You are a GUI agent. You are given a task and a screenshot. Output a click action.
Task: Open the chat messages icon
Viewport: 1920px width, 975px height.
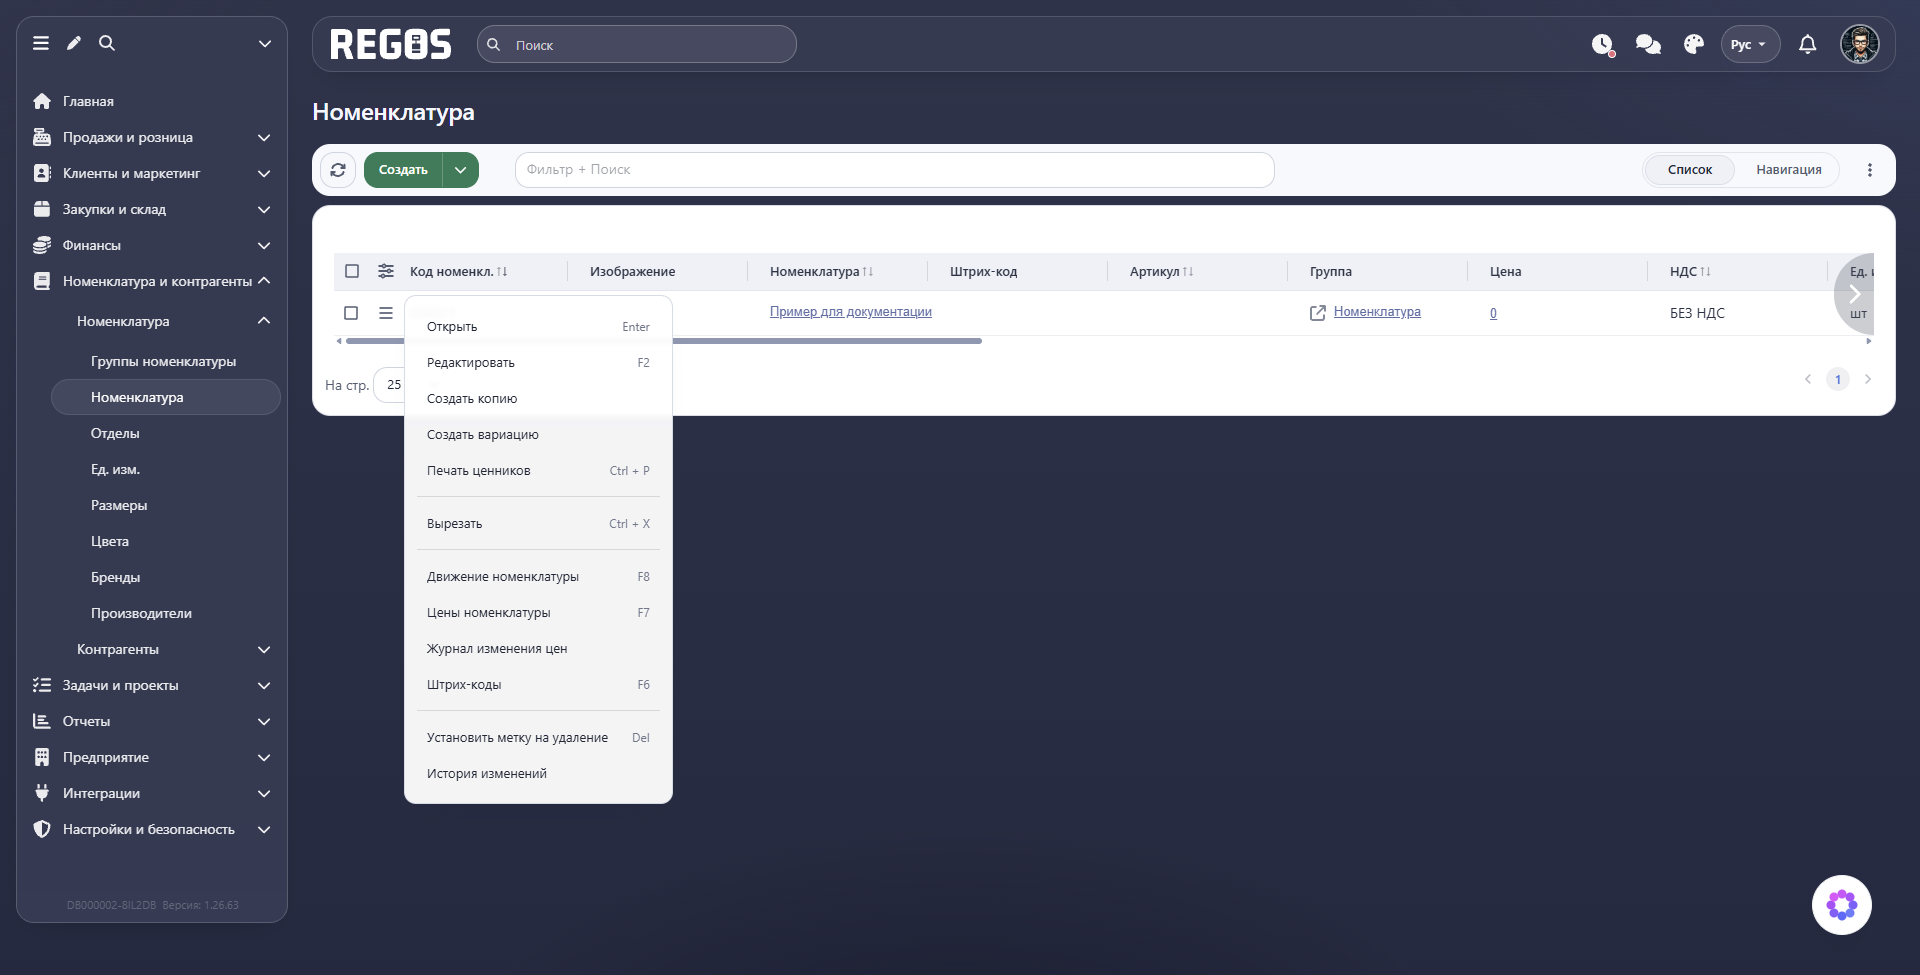coord(1648,44)
